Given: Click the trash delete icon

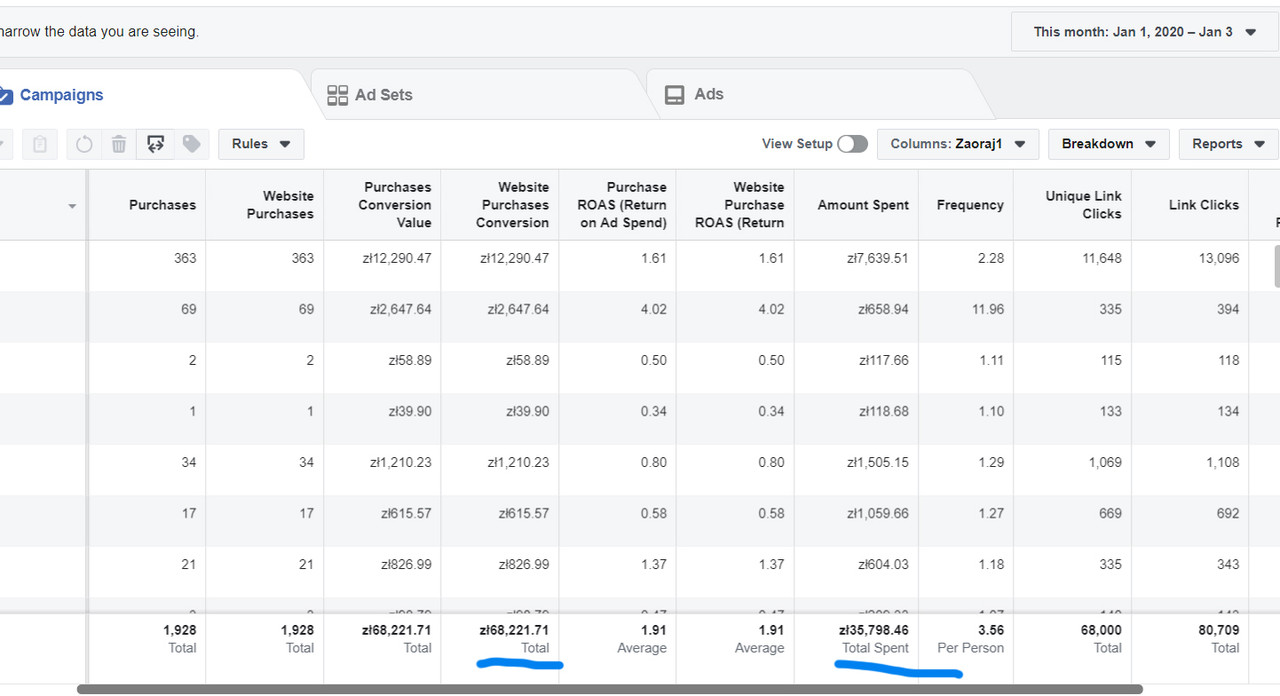Looking at the screenshot, I should (119, 144).
